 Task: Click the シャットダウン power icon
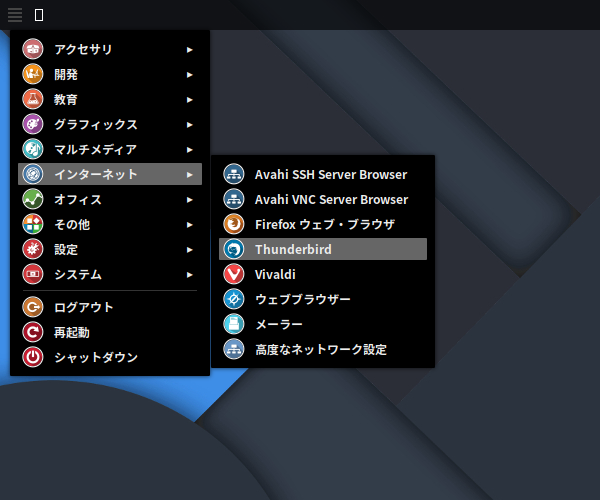tap(33, 357)
